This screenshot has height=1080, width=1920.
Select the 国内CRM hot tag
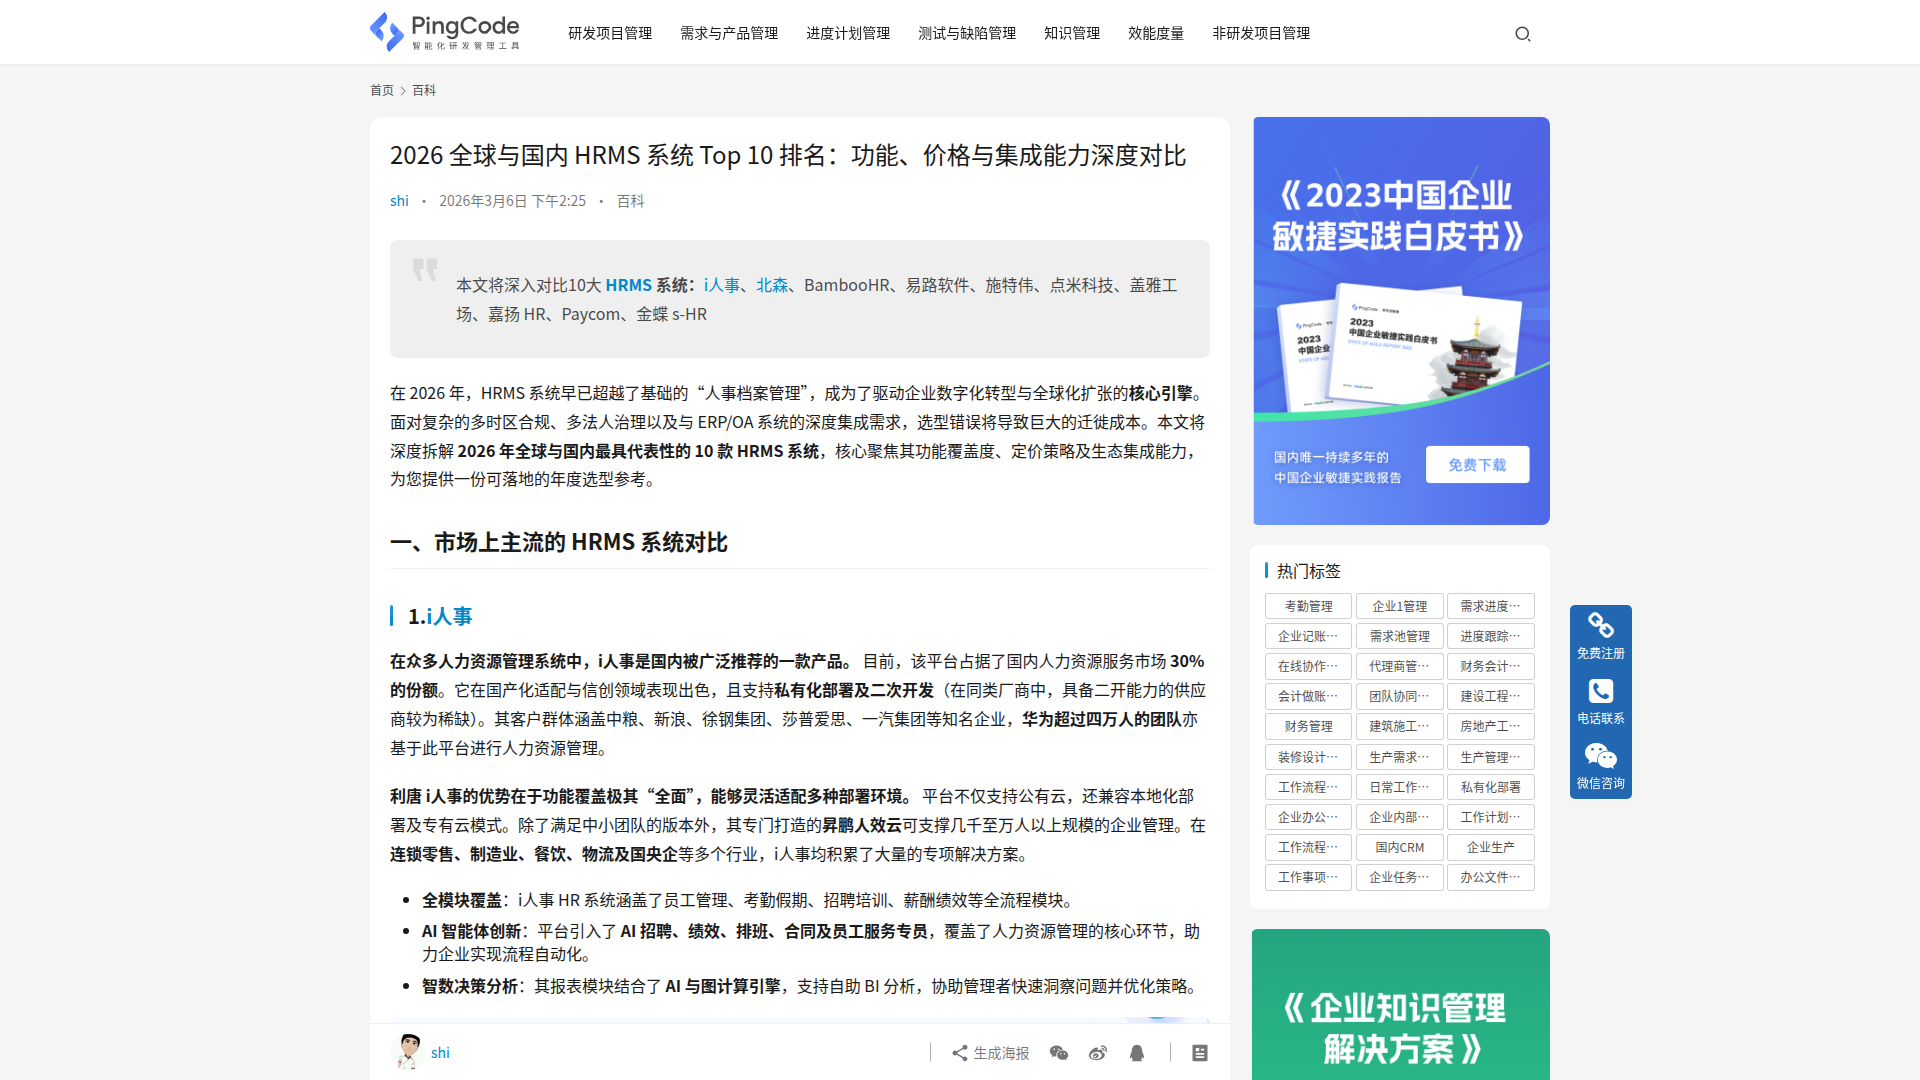pyautogui.click(x=1399, y=847)
